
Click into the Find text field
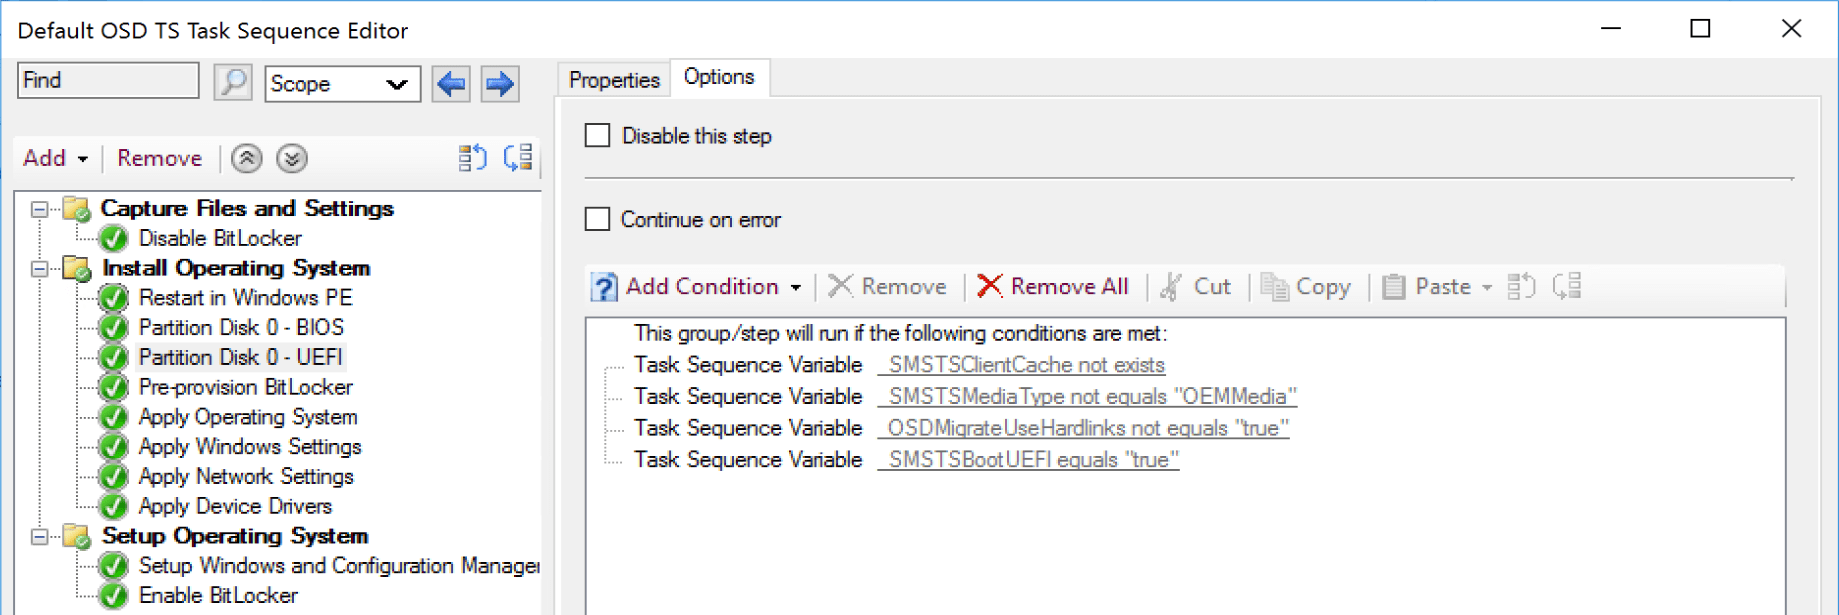108,81
